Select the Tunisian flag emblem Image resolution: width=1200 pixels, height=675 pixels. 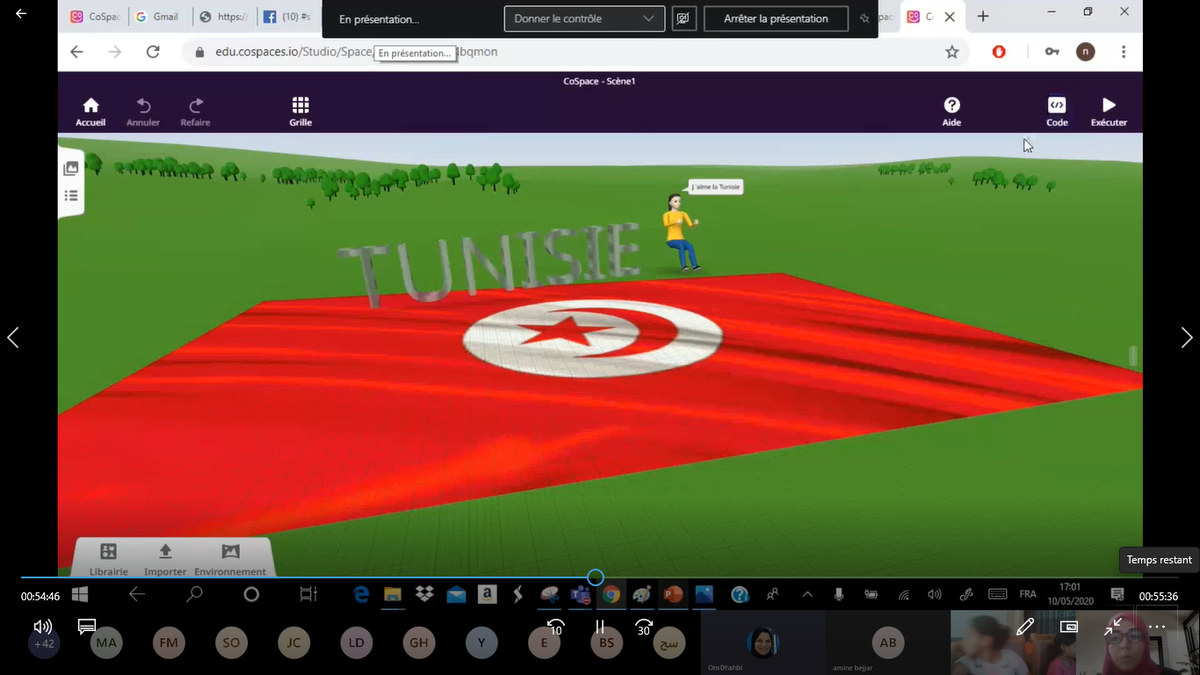(592, 338)
